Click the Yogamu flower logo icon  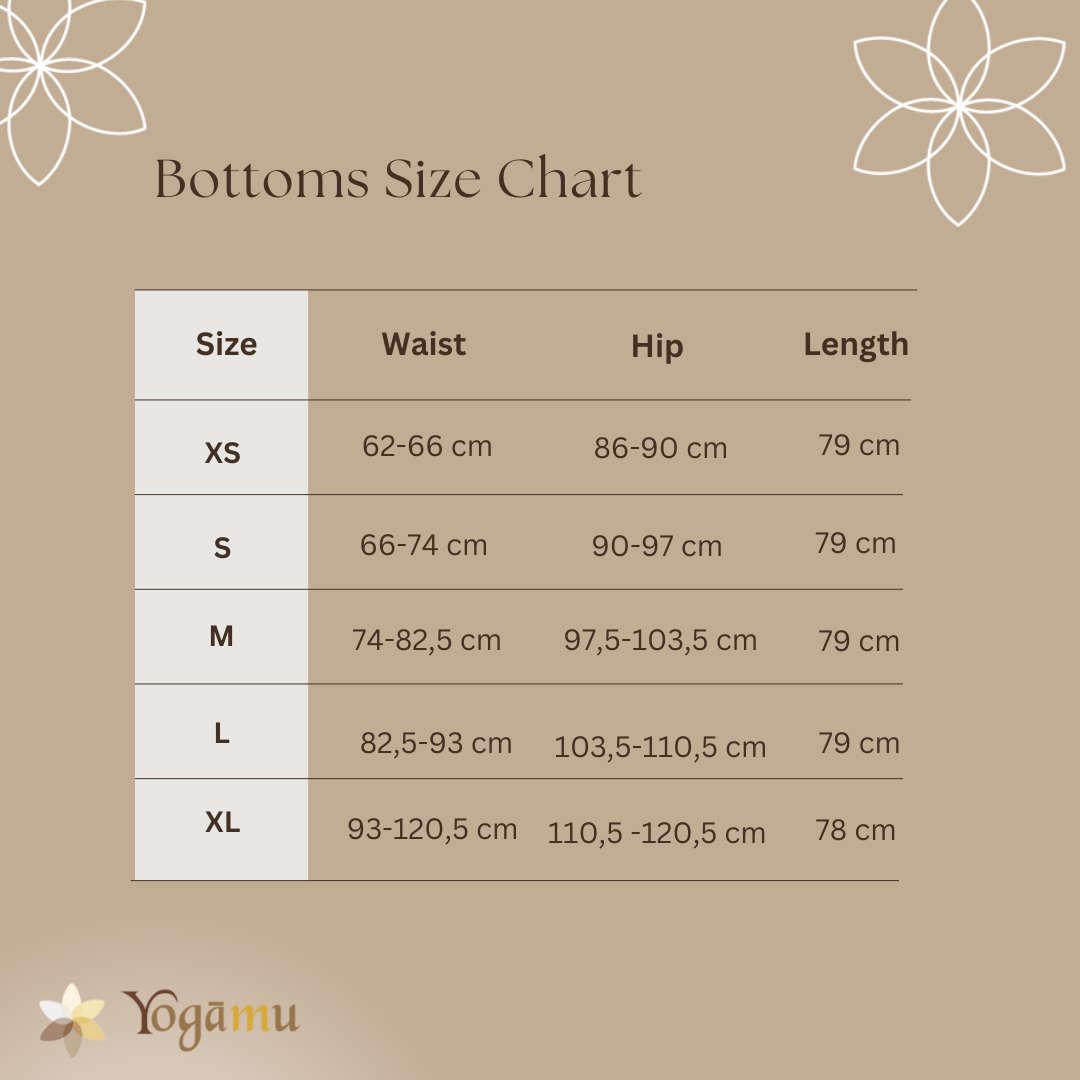[72, 1018]
